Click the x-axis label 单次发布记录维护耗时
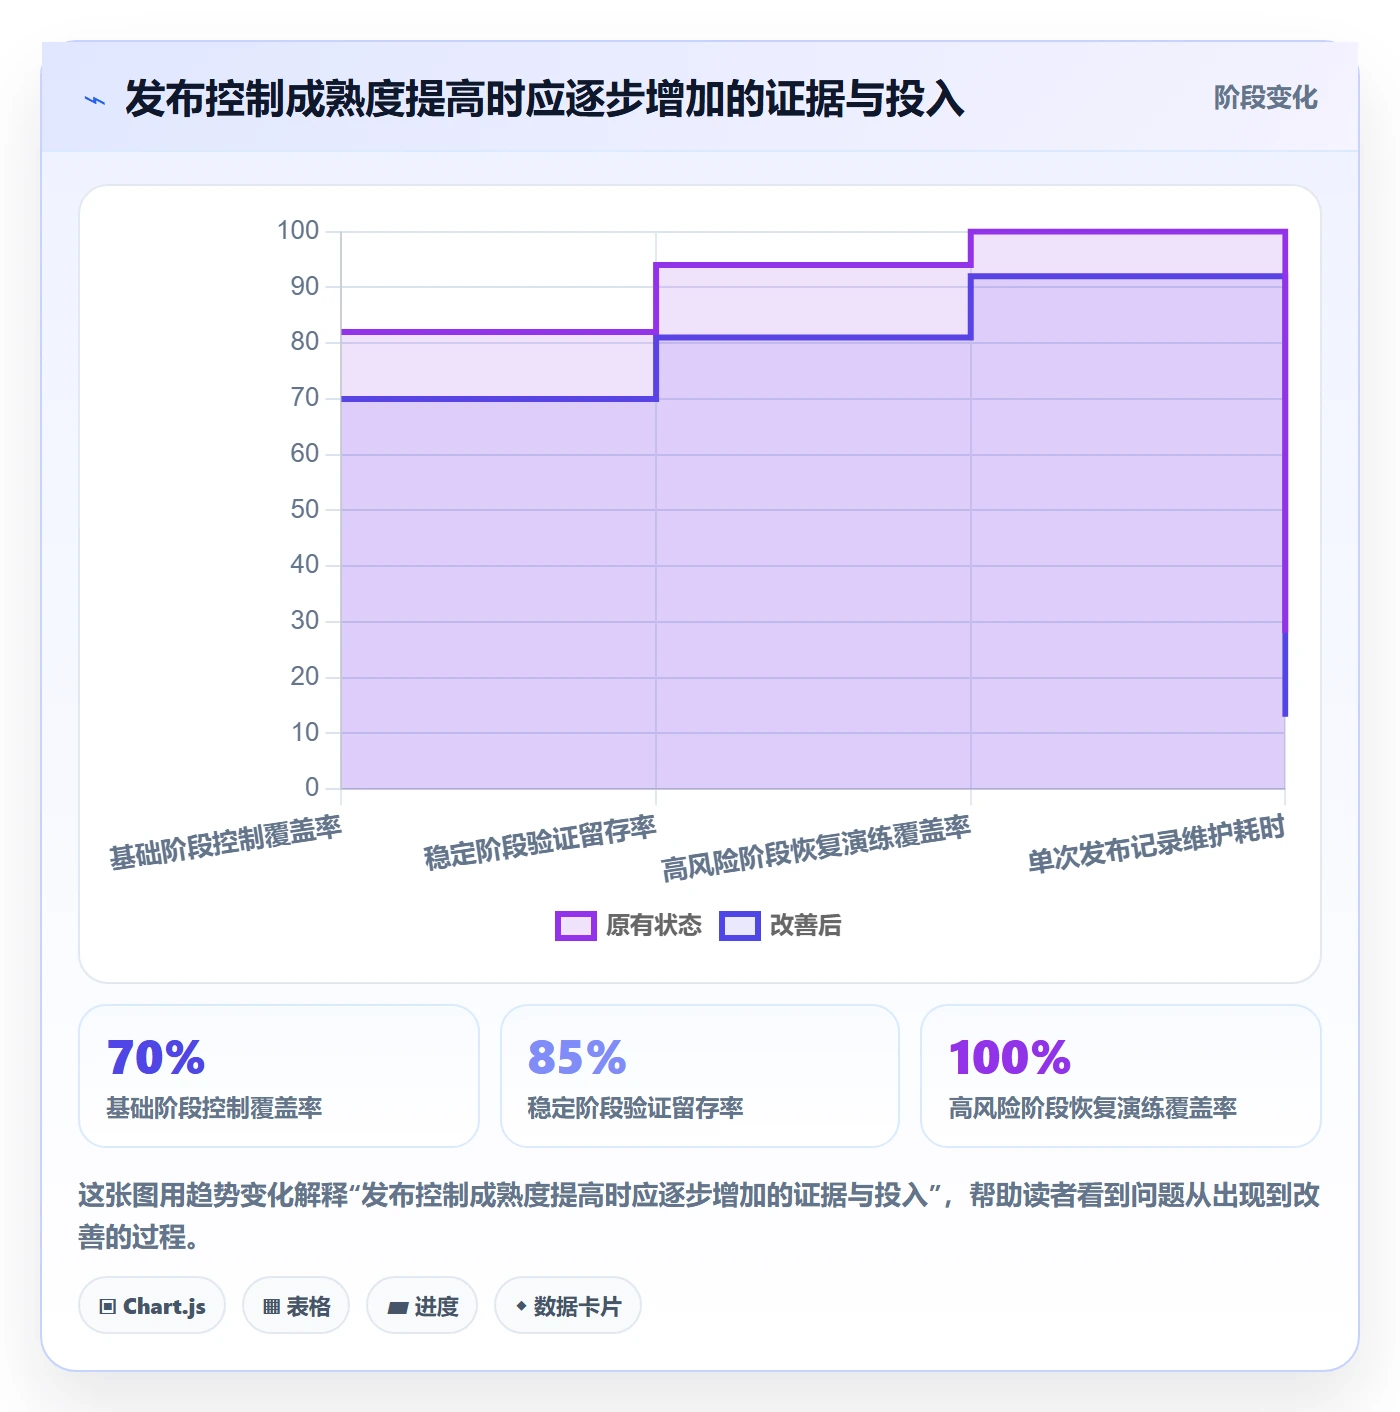Screen dimensions: 1400x1412 [1156, 844]
